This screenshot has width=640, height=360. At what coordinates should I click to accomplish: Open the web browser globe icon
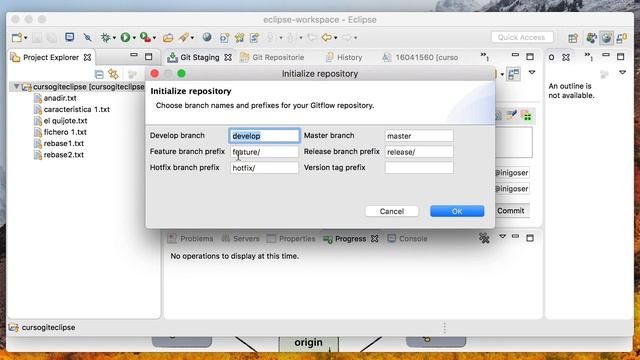(x=207, y=37)
